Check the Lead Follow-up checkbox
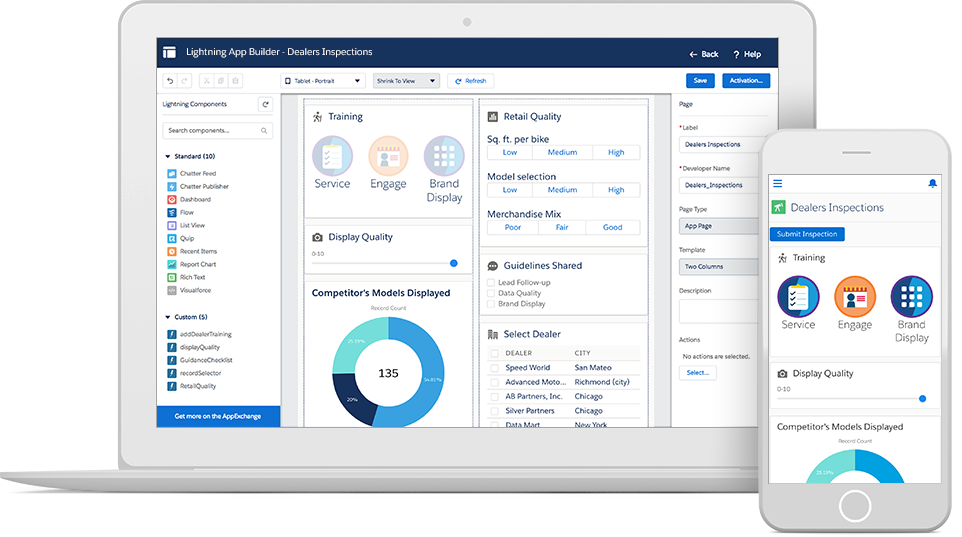This screenshot has height=537, width=962. point(491,283)
